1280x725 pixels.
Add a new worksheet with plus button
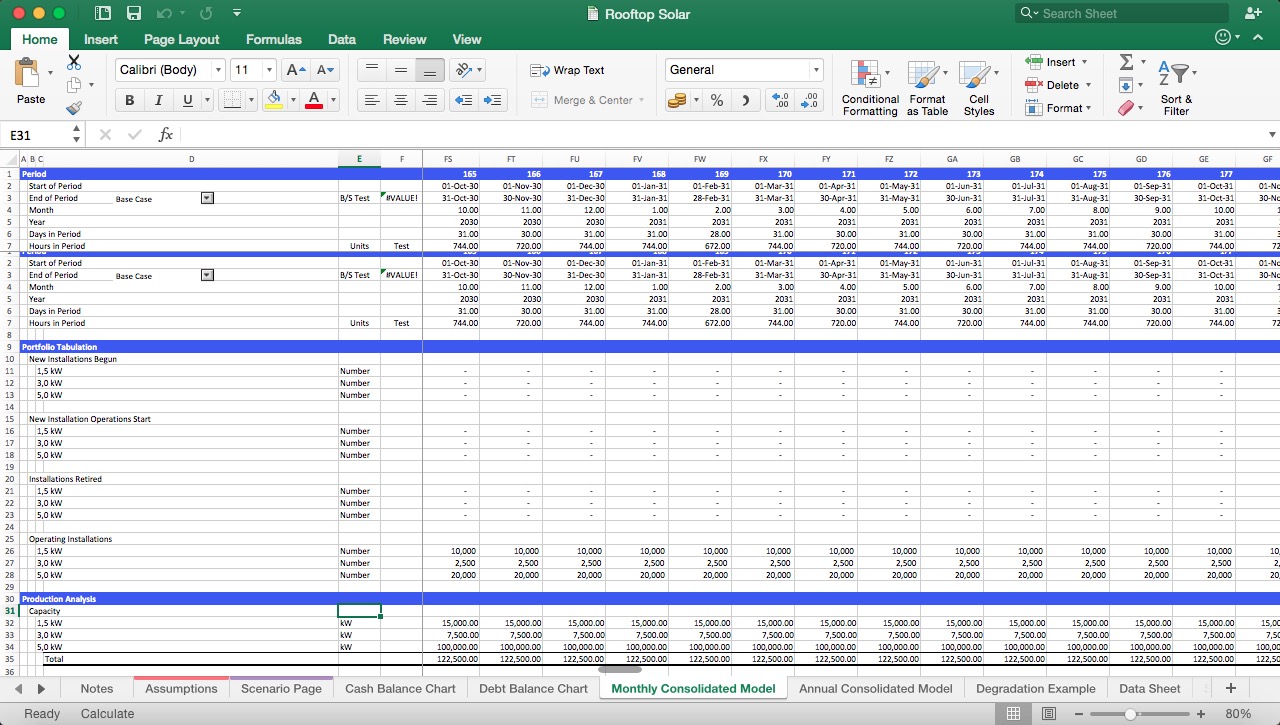point(1231,688)
